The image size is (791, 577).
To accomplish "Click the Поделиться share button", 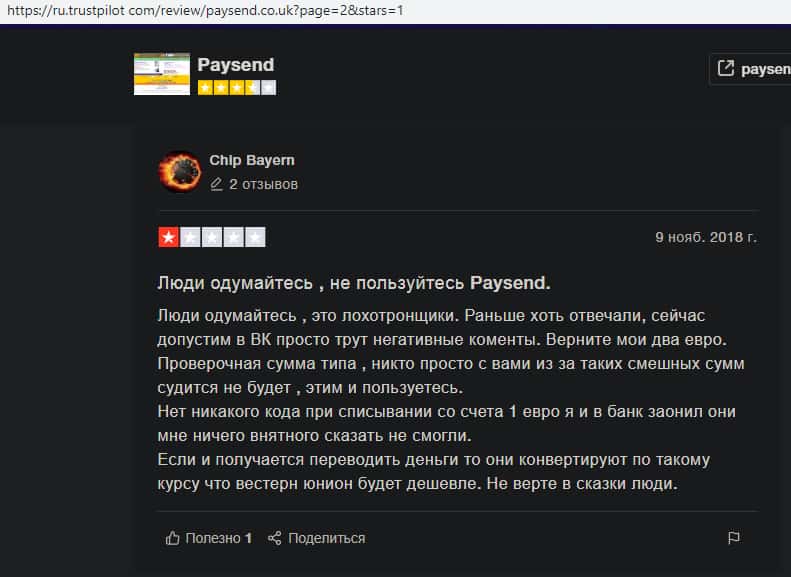I will click(316, 538).
